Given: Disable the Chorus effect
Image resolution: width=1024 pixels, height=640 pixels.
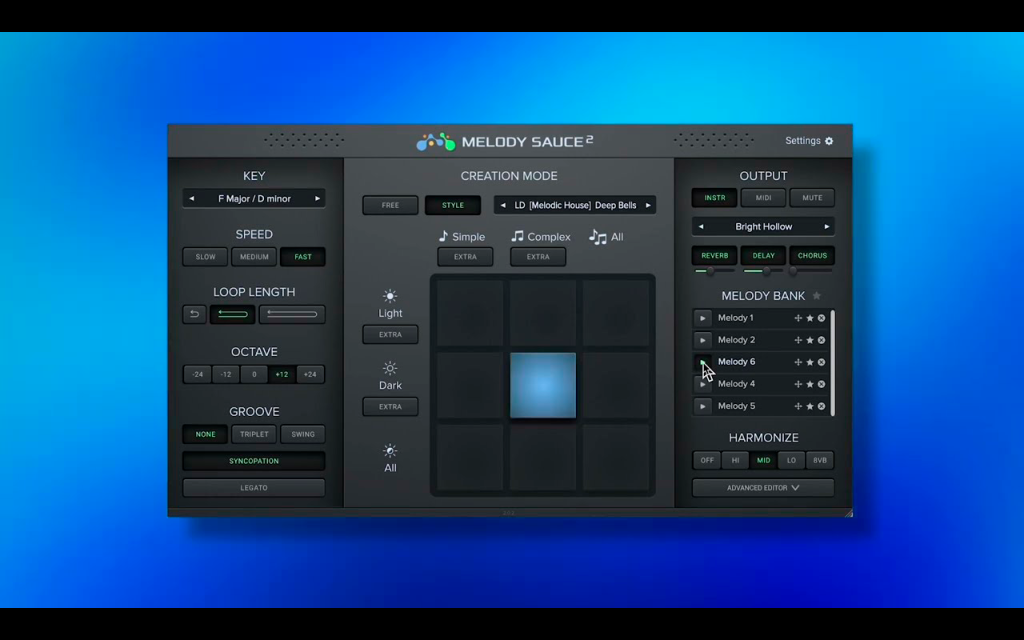Looking at the screenshot, I should coord(812,255).
